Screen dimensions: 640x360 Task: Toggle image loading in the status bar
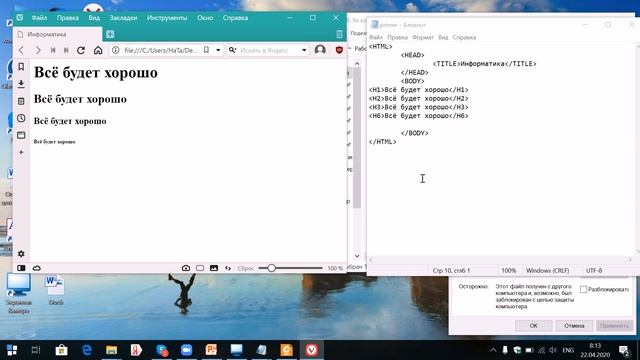214,268
